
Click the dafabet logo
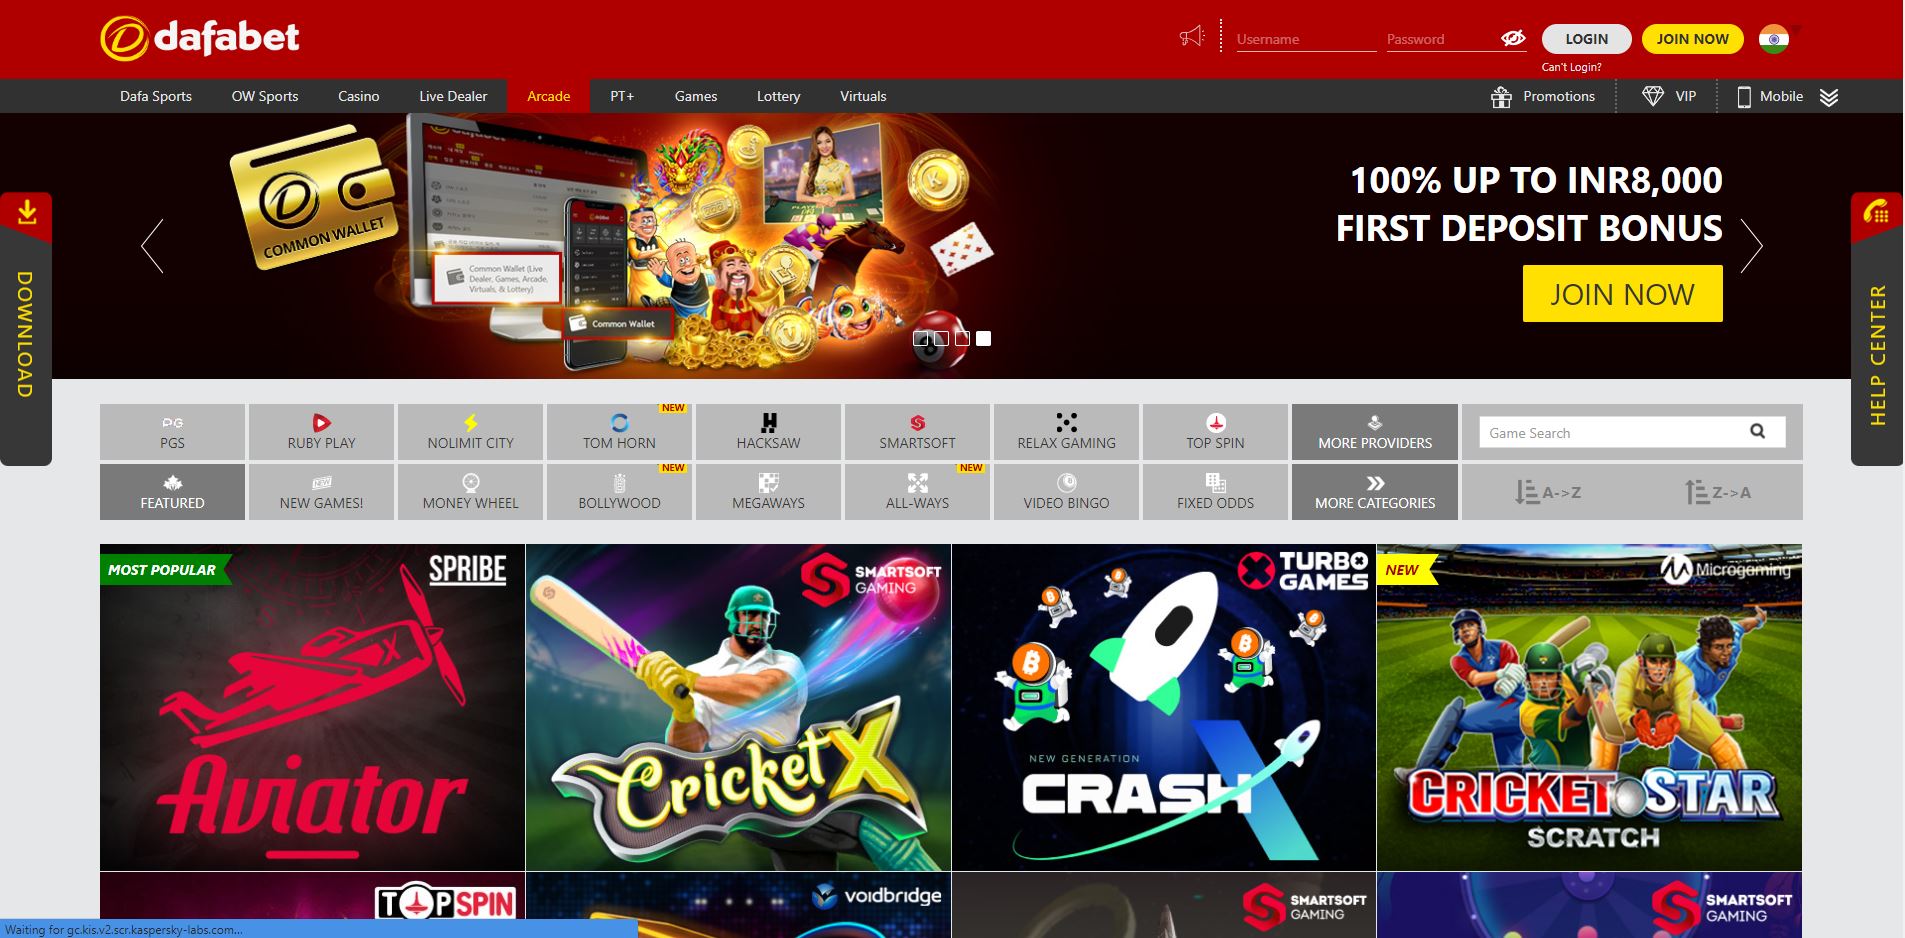pyautogui.click(x=200, y=38)
